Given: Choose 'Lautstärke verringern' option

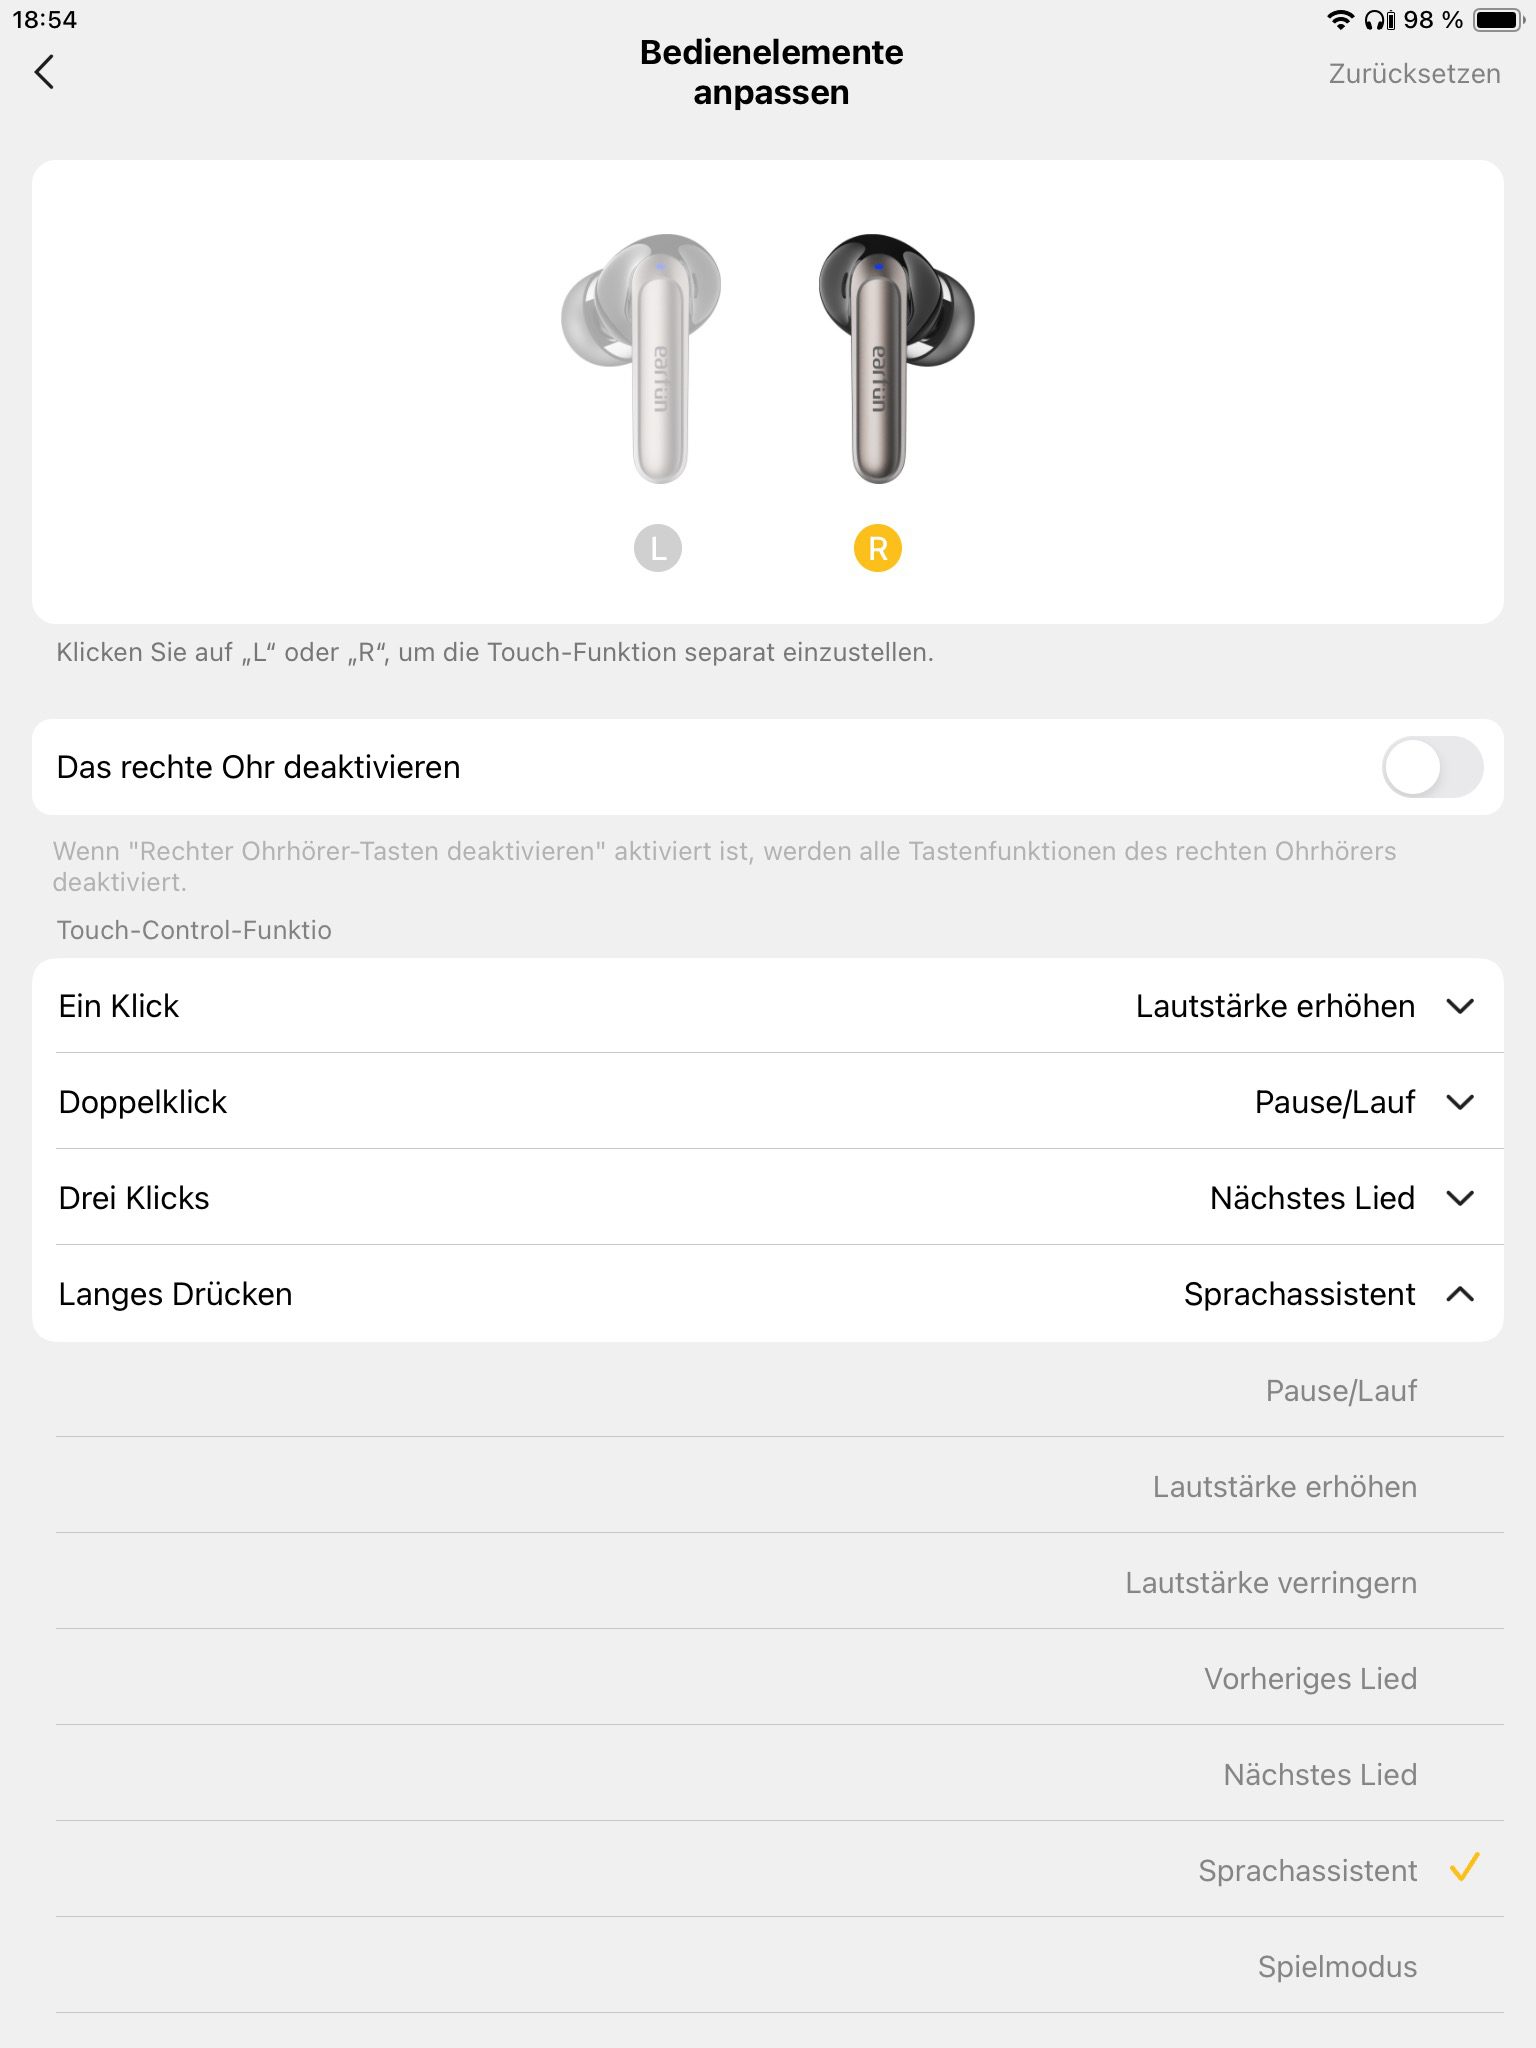Looking at the screenshot, I should coord(1271,1583).
